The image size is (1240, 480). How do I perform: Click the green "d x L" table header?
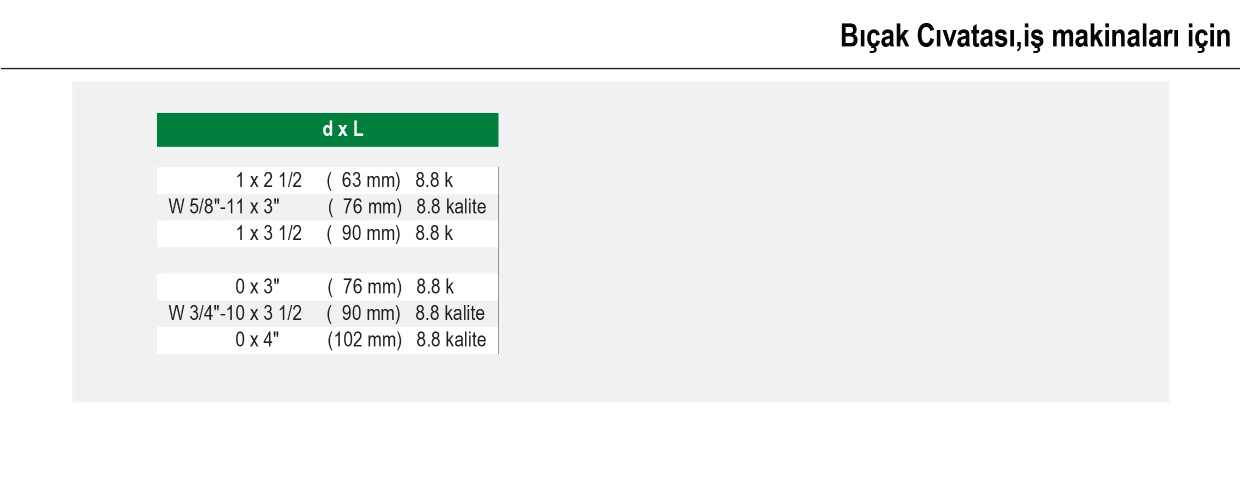(327, 130)
